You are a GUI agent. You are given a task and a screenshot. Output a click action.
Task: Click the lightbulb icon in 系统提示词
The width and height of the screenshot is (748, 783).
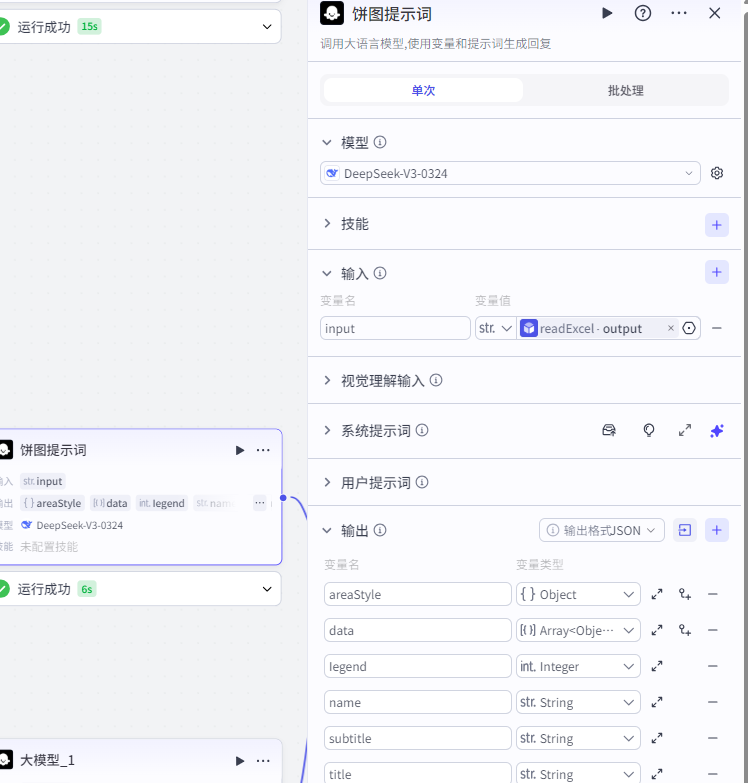(x=649, y=430)
